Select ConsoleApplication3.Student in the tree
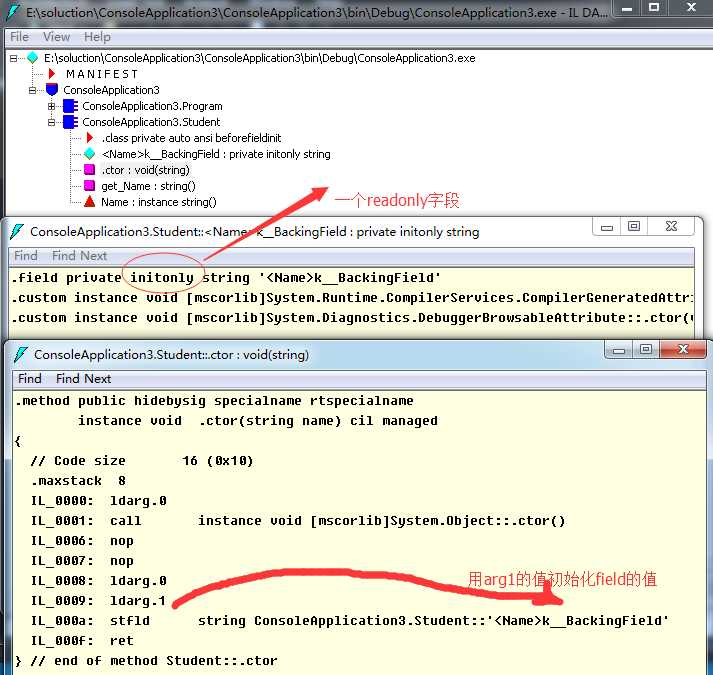Image resolution: width=713 pixels, height=675 pixels. pyautogui.click(x=151, y=122)
